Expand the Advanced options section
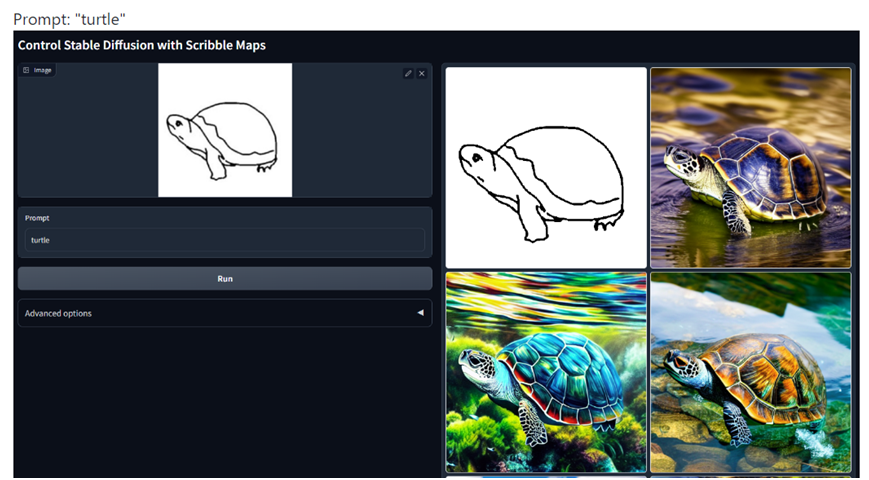The height and width of the screenshot is (480, 869). click(x=224, y=313)
